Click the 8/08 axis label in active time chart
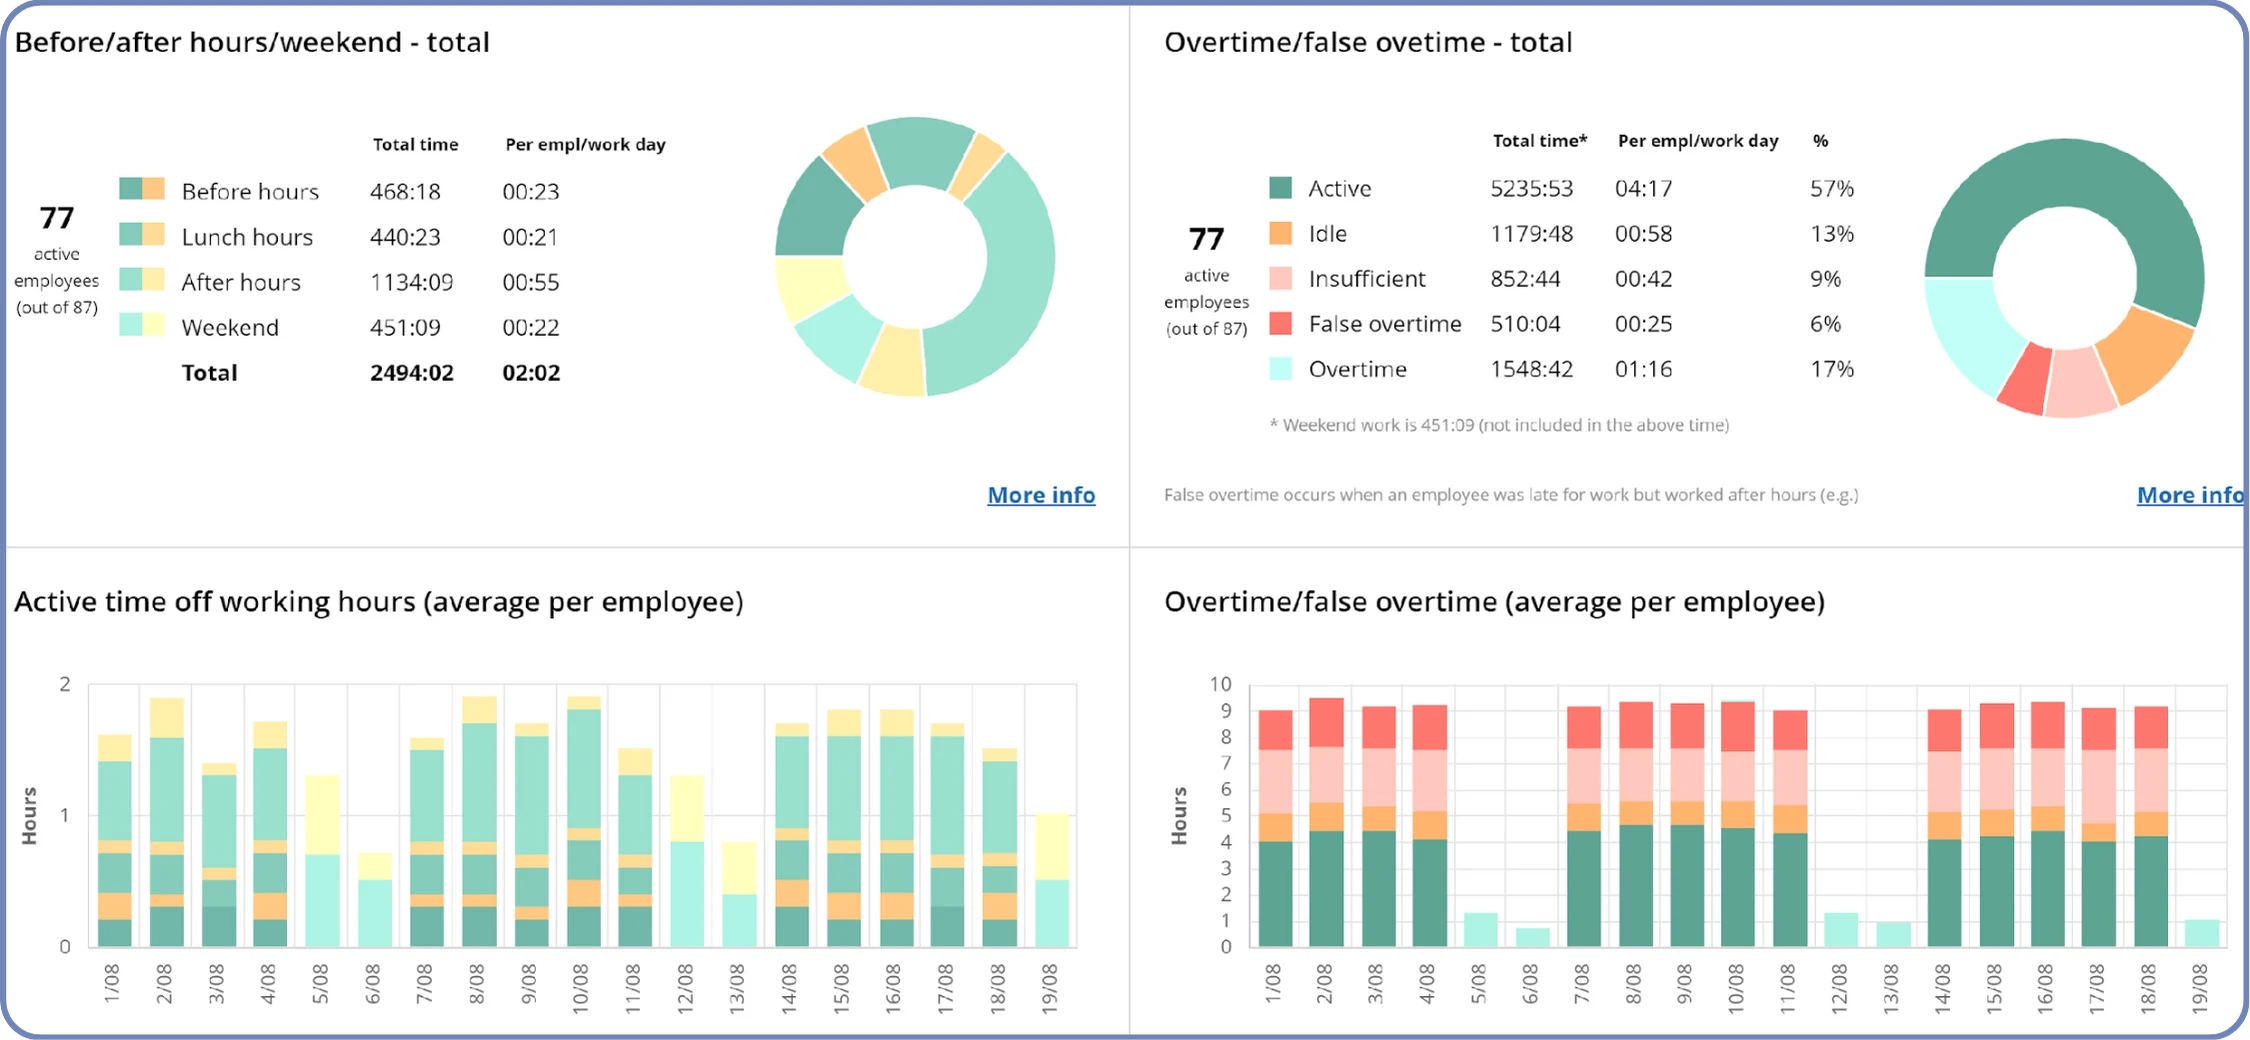The width and height of the screenshot is (2250, 1040). 476,984
